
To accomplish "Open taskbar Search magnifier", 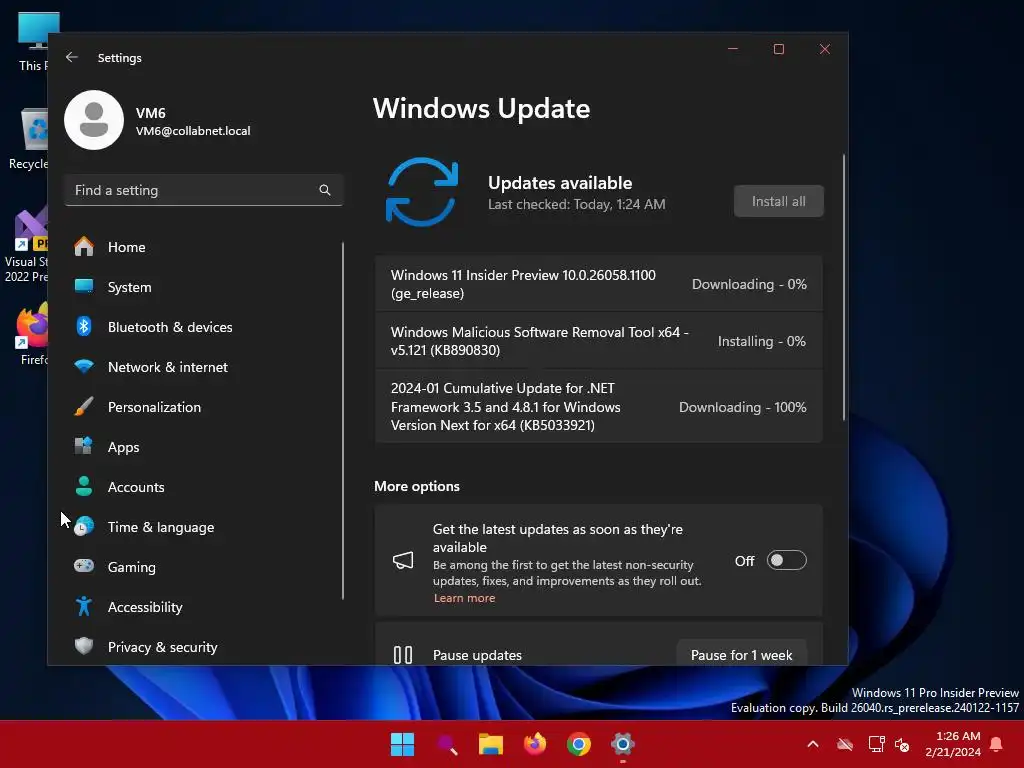I will 447,744.
